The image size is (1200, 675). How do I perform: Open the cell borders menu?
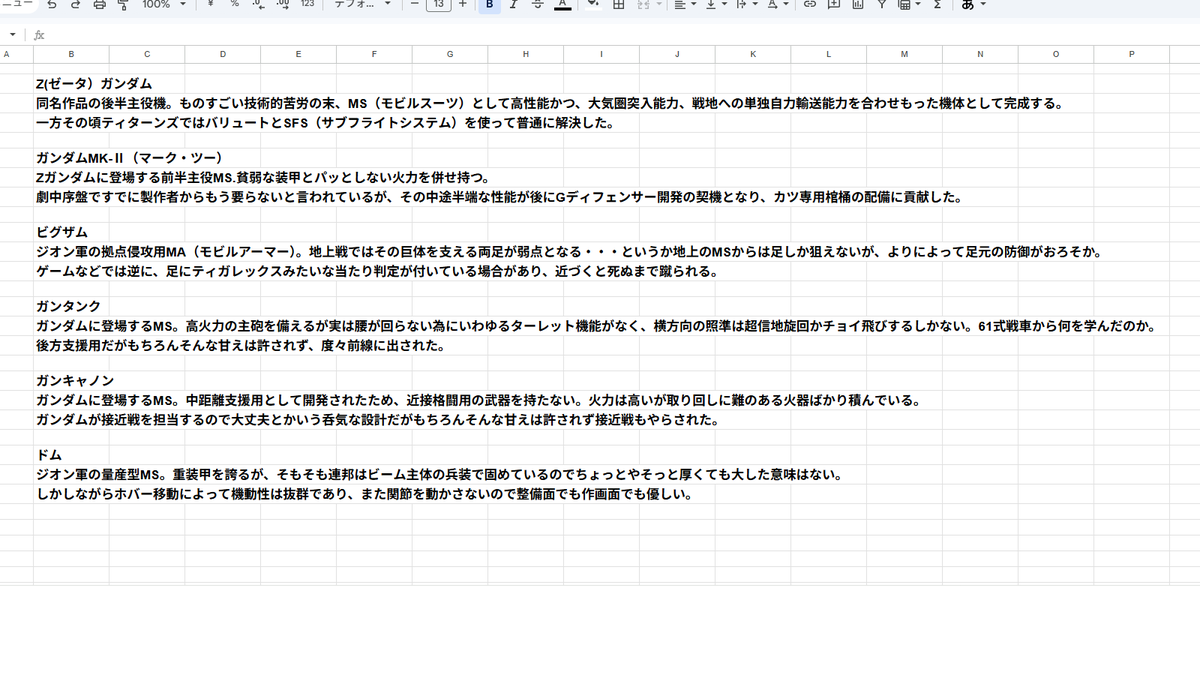618,5
